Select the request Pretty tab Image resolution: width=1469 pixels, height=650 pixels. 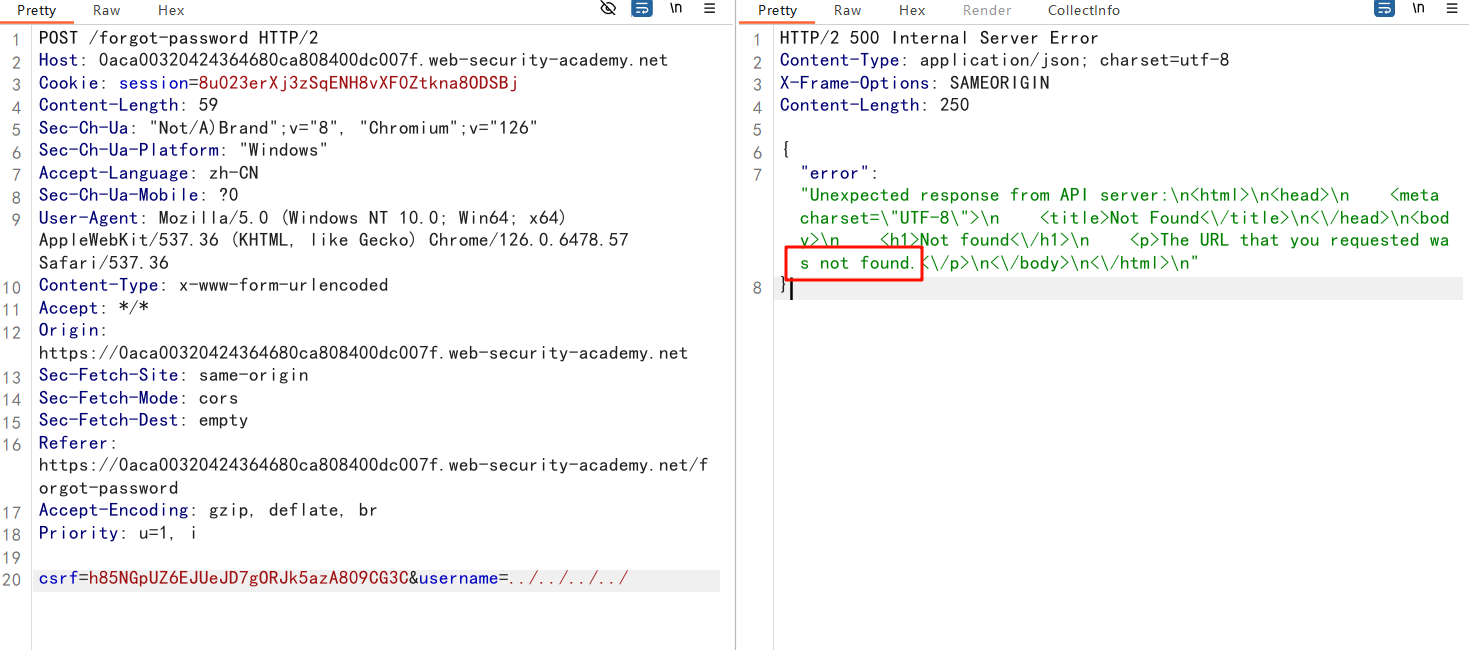[37, 10]
